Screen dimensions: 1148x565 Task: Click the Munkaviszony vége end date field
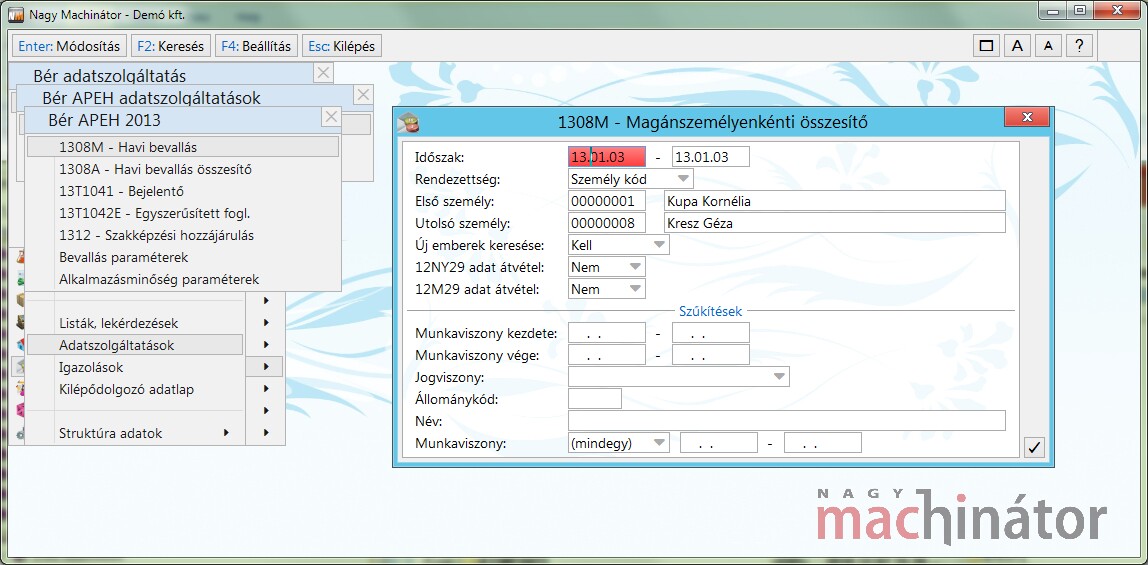[x=711, y=355]
